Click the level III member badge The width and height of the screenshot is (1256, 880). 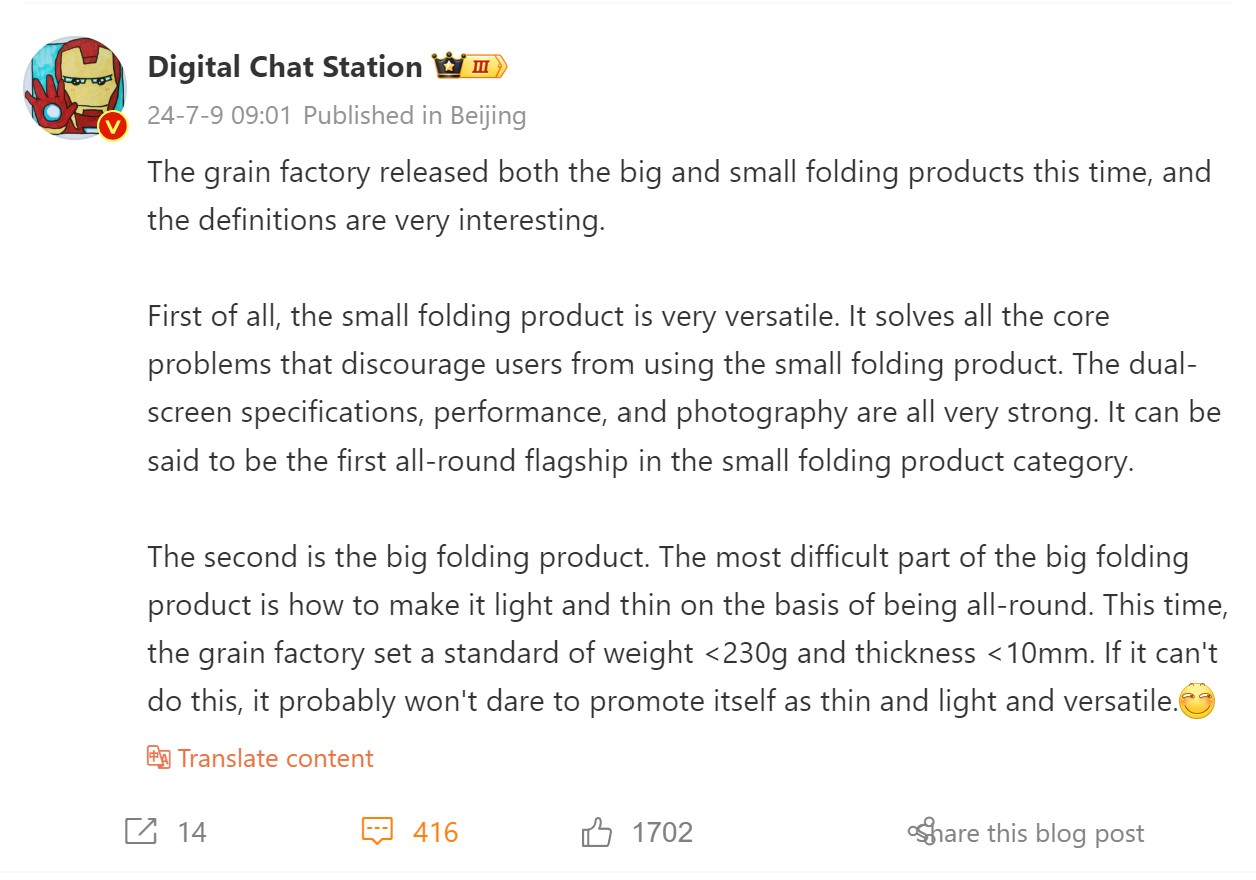pyautogui.click(x=484, y=67)
